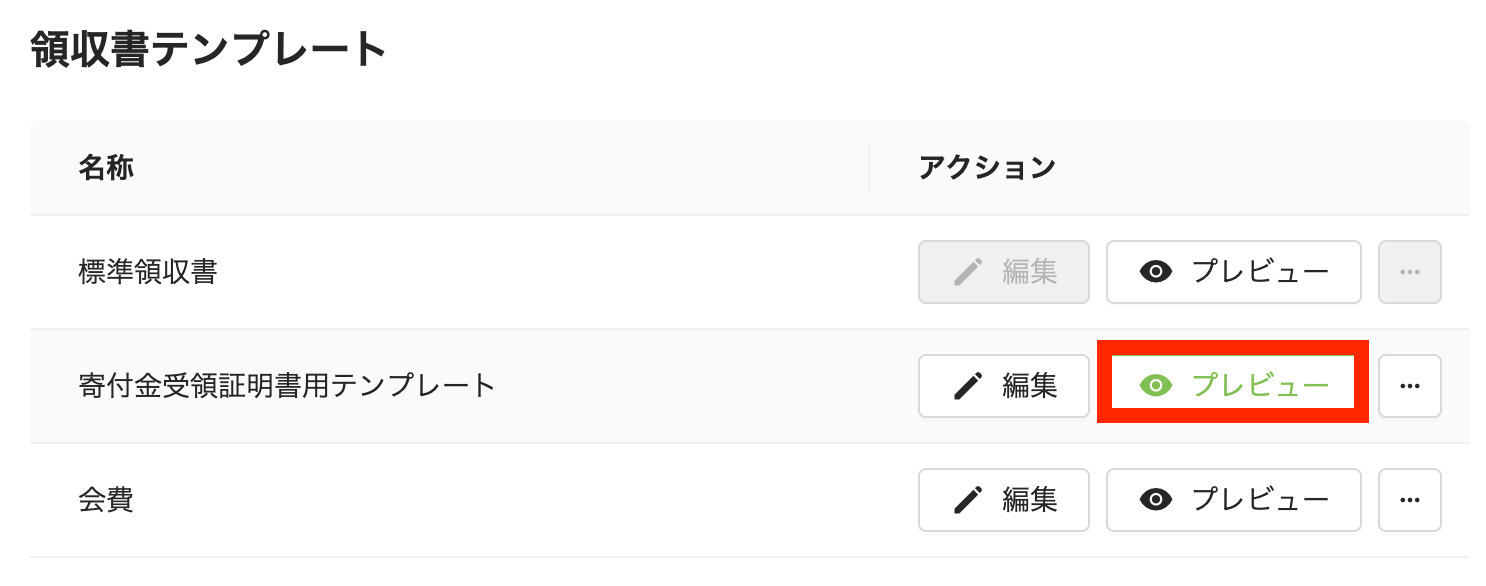Click the pencil icon for 寄付金受領証明書用テンプレート
The image size is (1486, 586).
point(968,386)
